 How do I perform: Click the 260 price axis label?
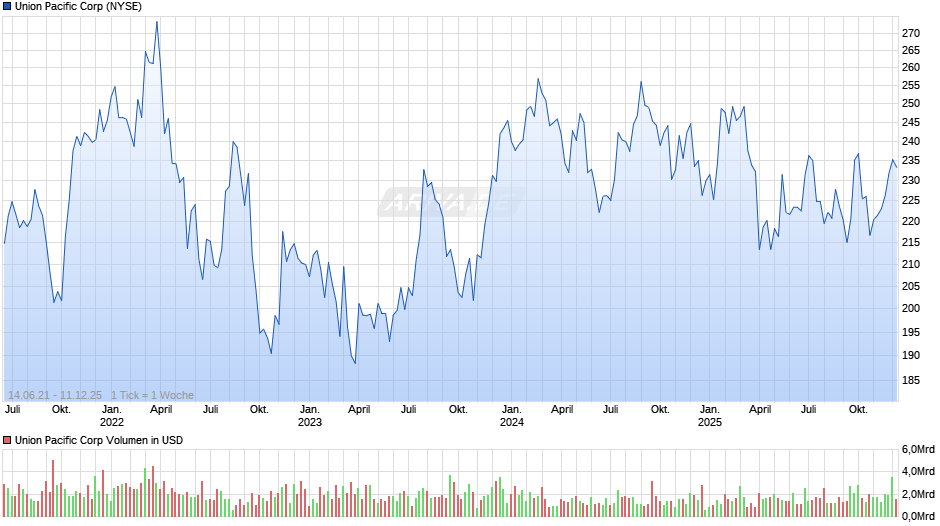click(911, 68)
